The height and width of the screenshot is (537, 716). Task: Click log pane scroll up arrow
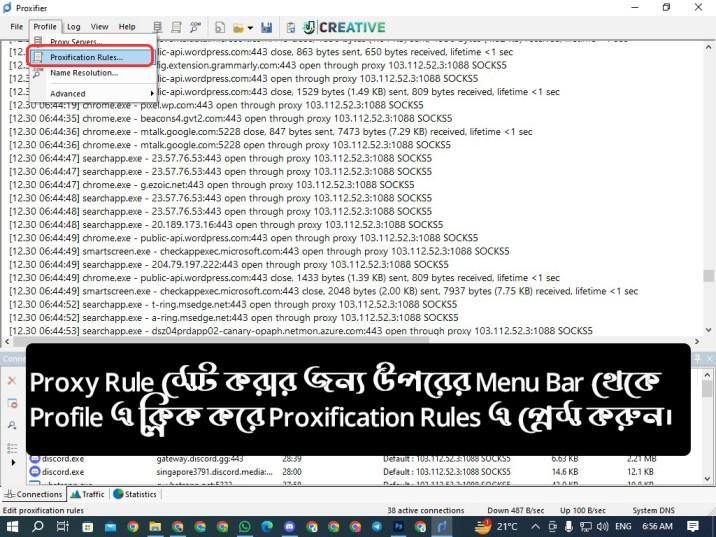pos(708,47)
